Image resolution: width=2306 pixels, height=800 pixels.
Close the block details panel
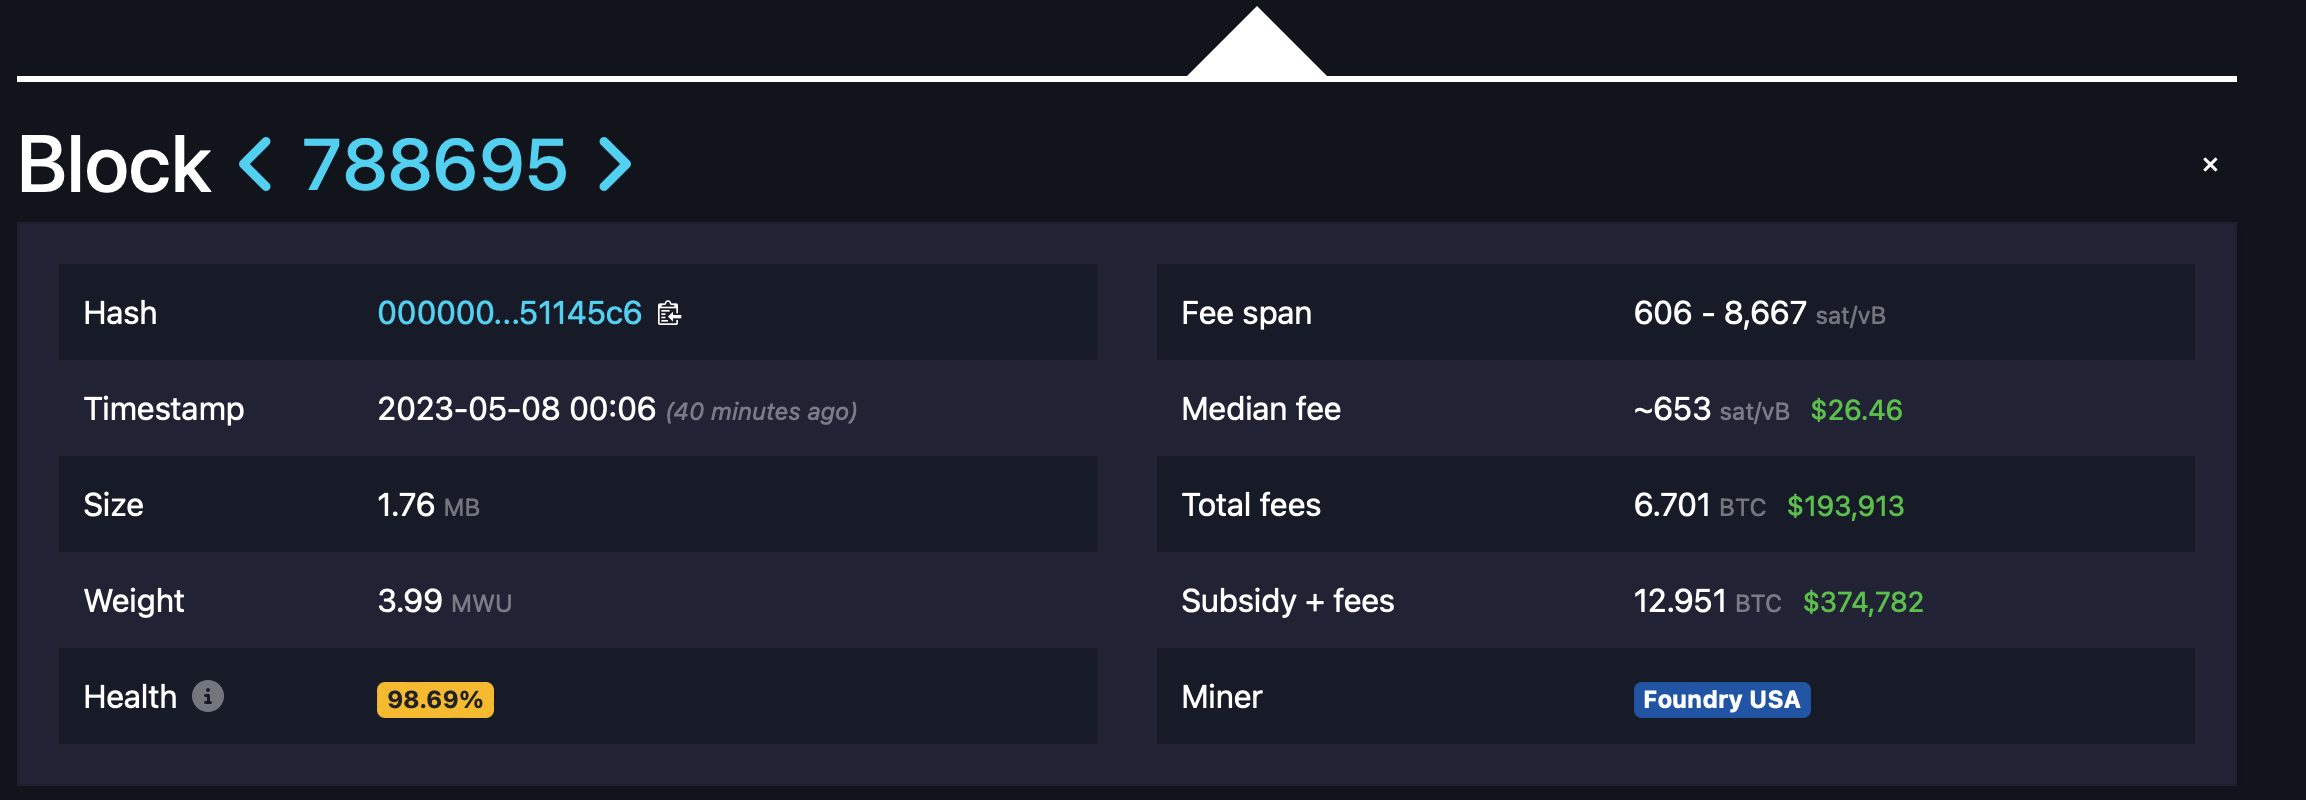coord(2210,164)
